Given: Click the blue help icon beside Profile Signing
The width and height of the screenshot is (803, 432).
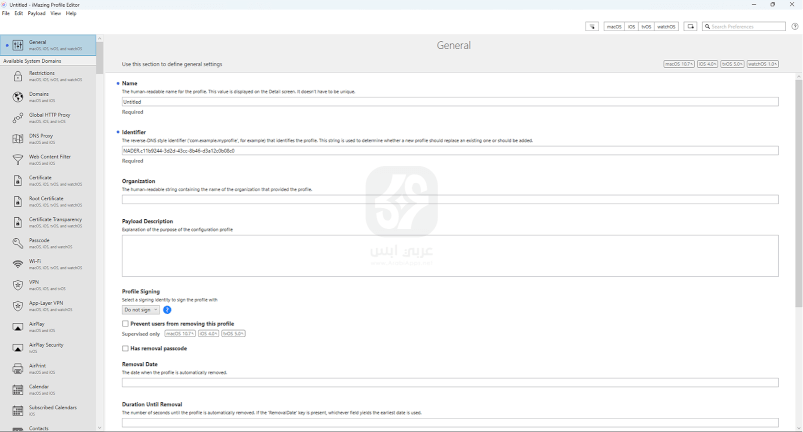Looking at the screenshot, I should click(167, 310).
